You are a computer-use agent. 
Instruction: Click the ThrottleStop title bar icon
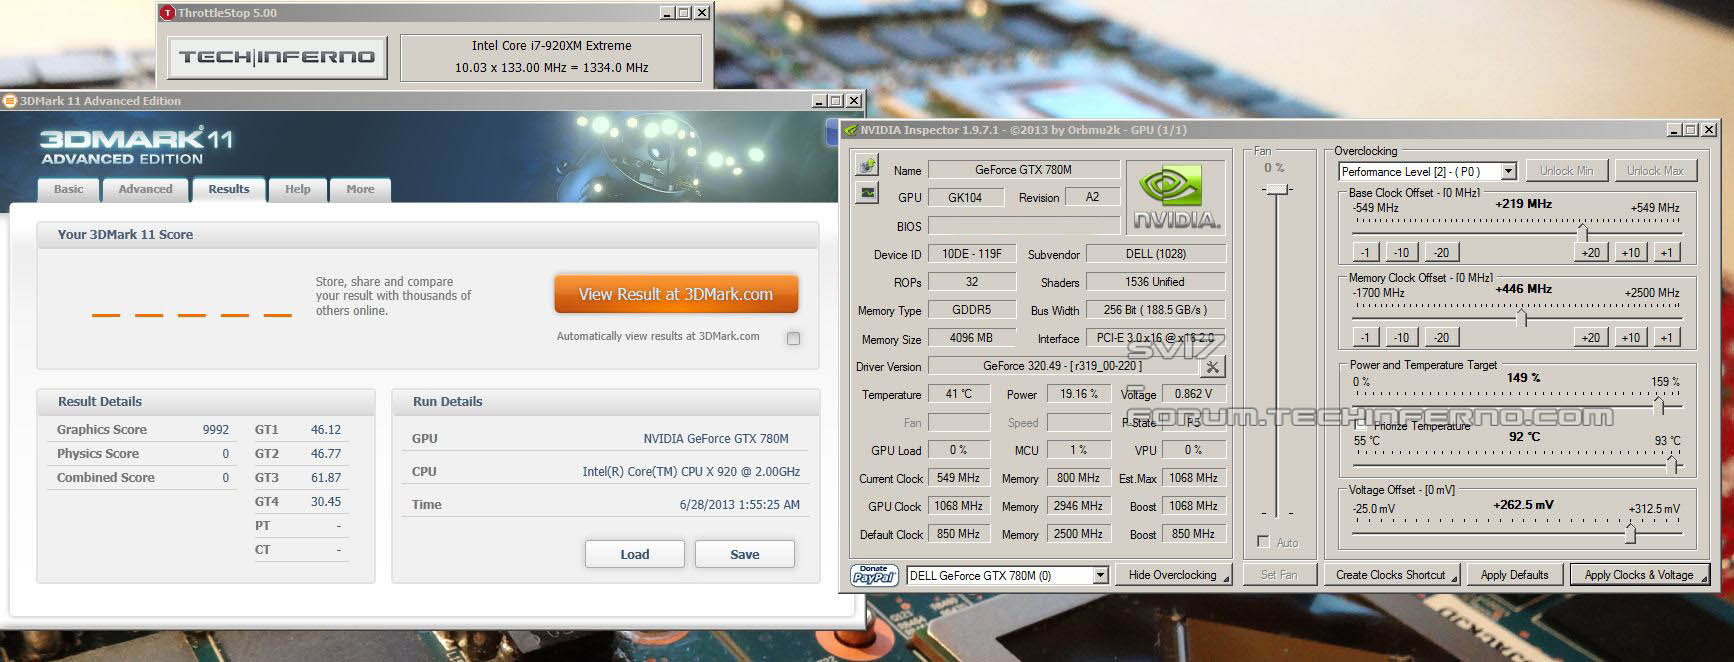[168, 13]
